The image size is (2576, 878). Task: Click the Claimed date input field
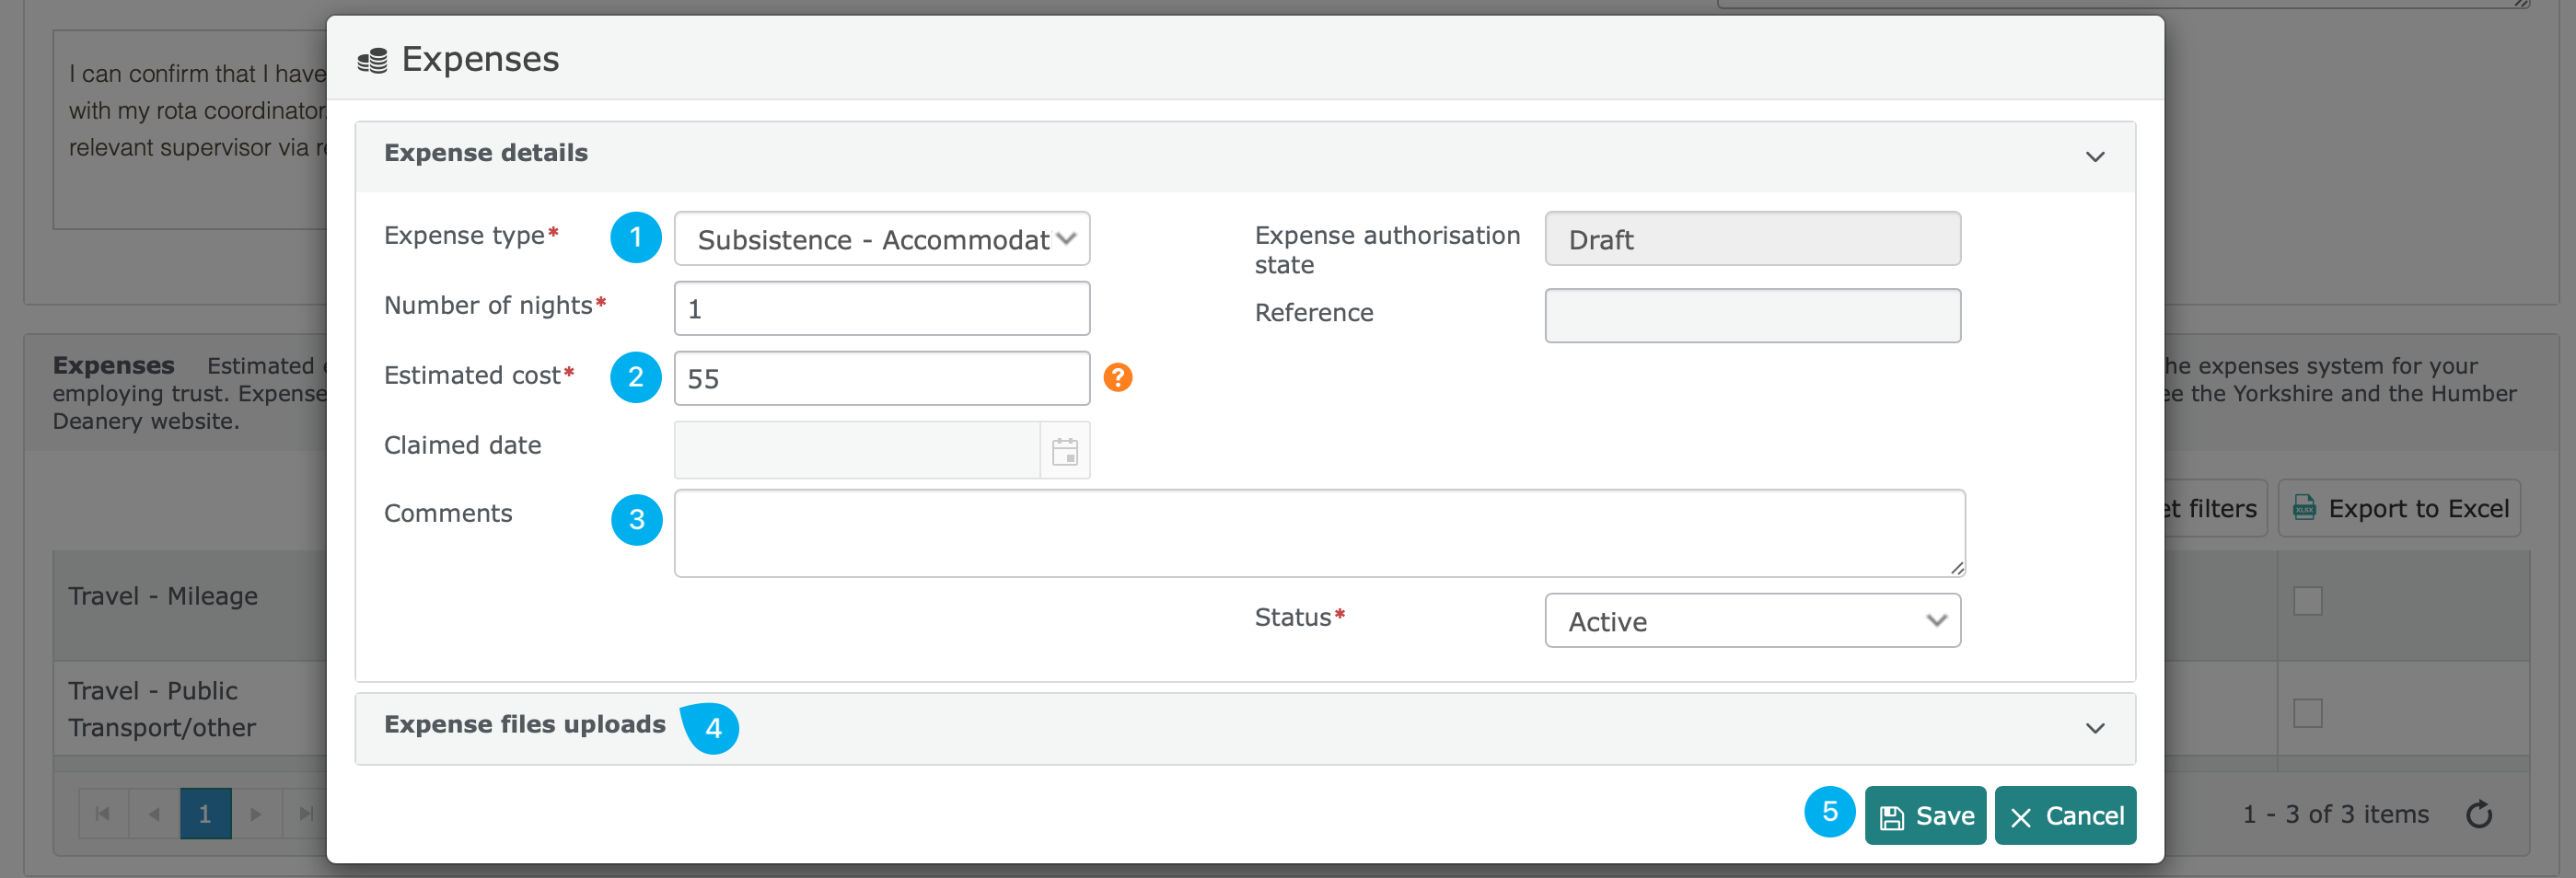pyautogui.click(x=857, y=450)
